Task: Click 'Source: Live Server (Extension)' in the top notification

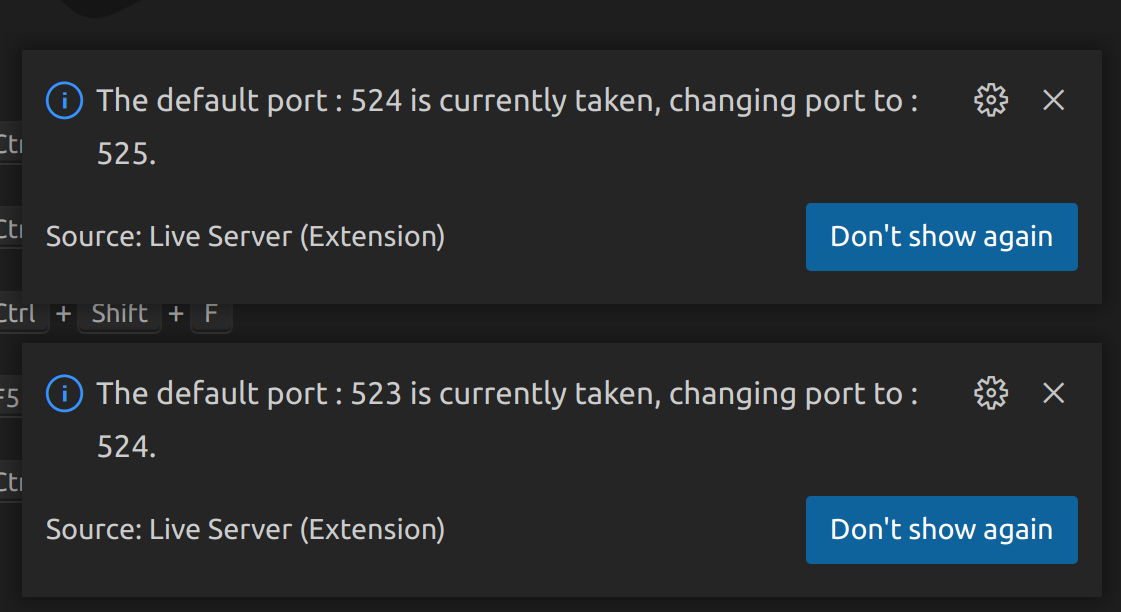Action: tap(245, 237)
